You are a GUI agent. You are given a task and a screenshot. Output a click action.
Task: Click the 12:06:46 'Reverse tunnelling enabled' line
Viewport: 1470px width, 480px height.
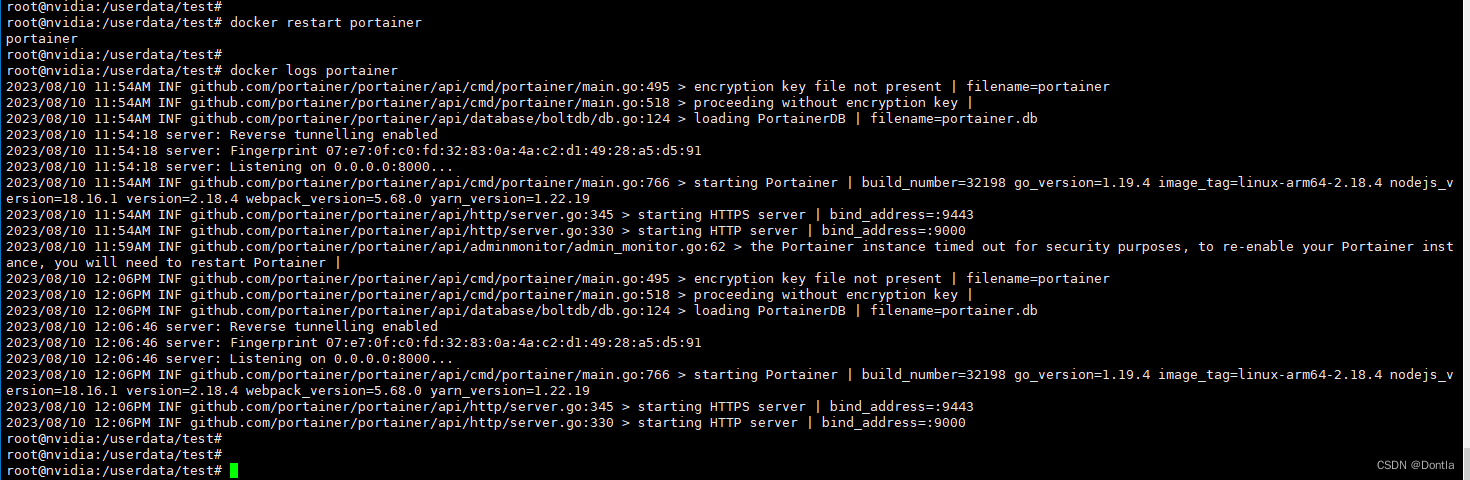[222, 327]
